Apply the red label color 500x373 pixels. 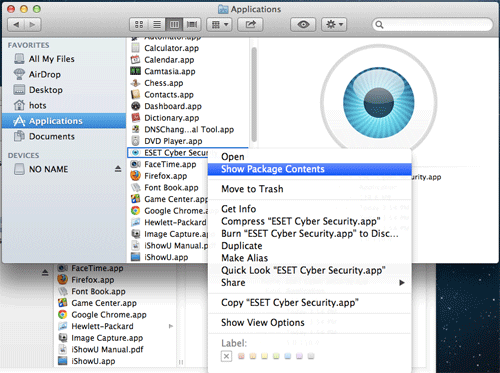coord(241,356)
